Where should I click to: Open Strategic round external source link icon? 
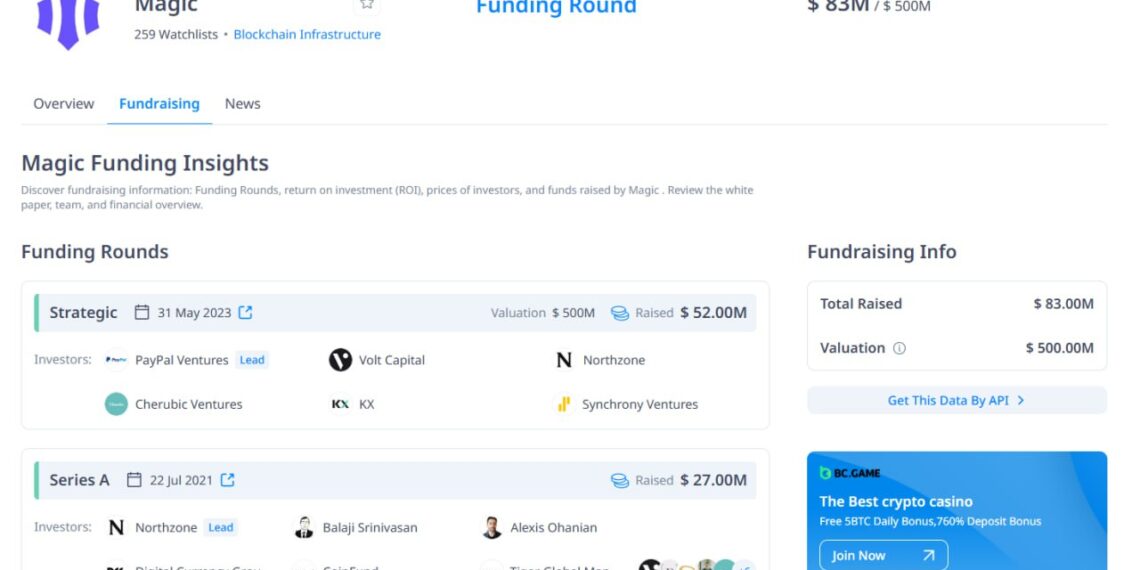[x=245, y=313]
